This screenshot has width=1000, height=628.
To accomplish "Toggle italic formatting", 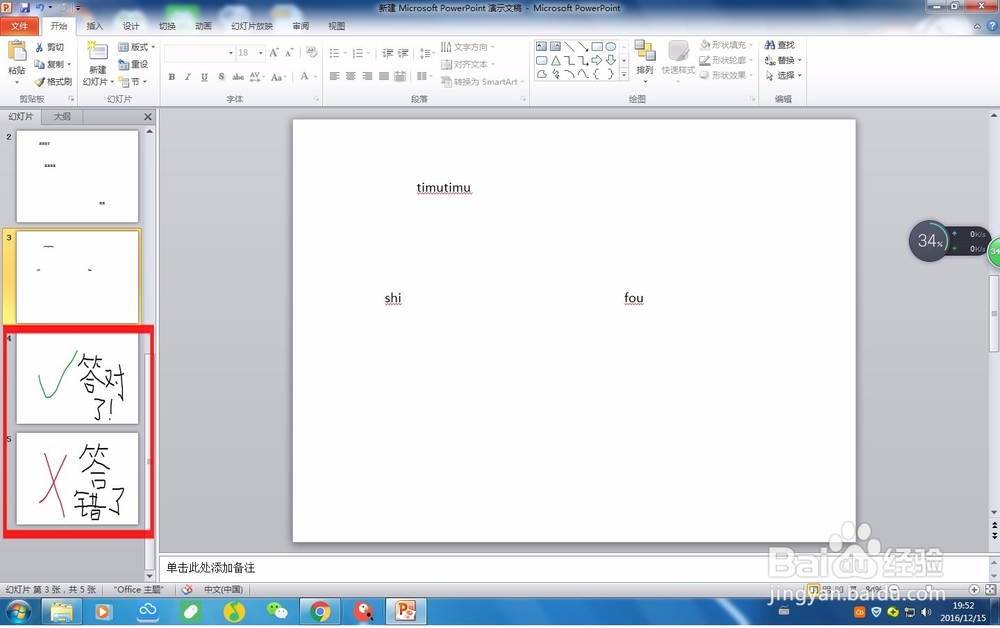I will (x=186, y=76).
